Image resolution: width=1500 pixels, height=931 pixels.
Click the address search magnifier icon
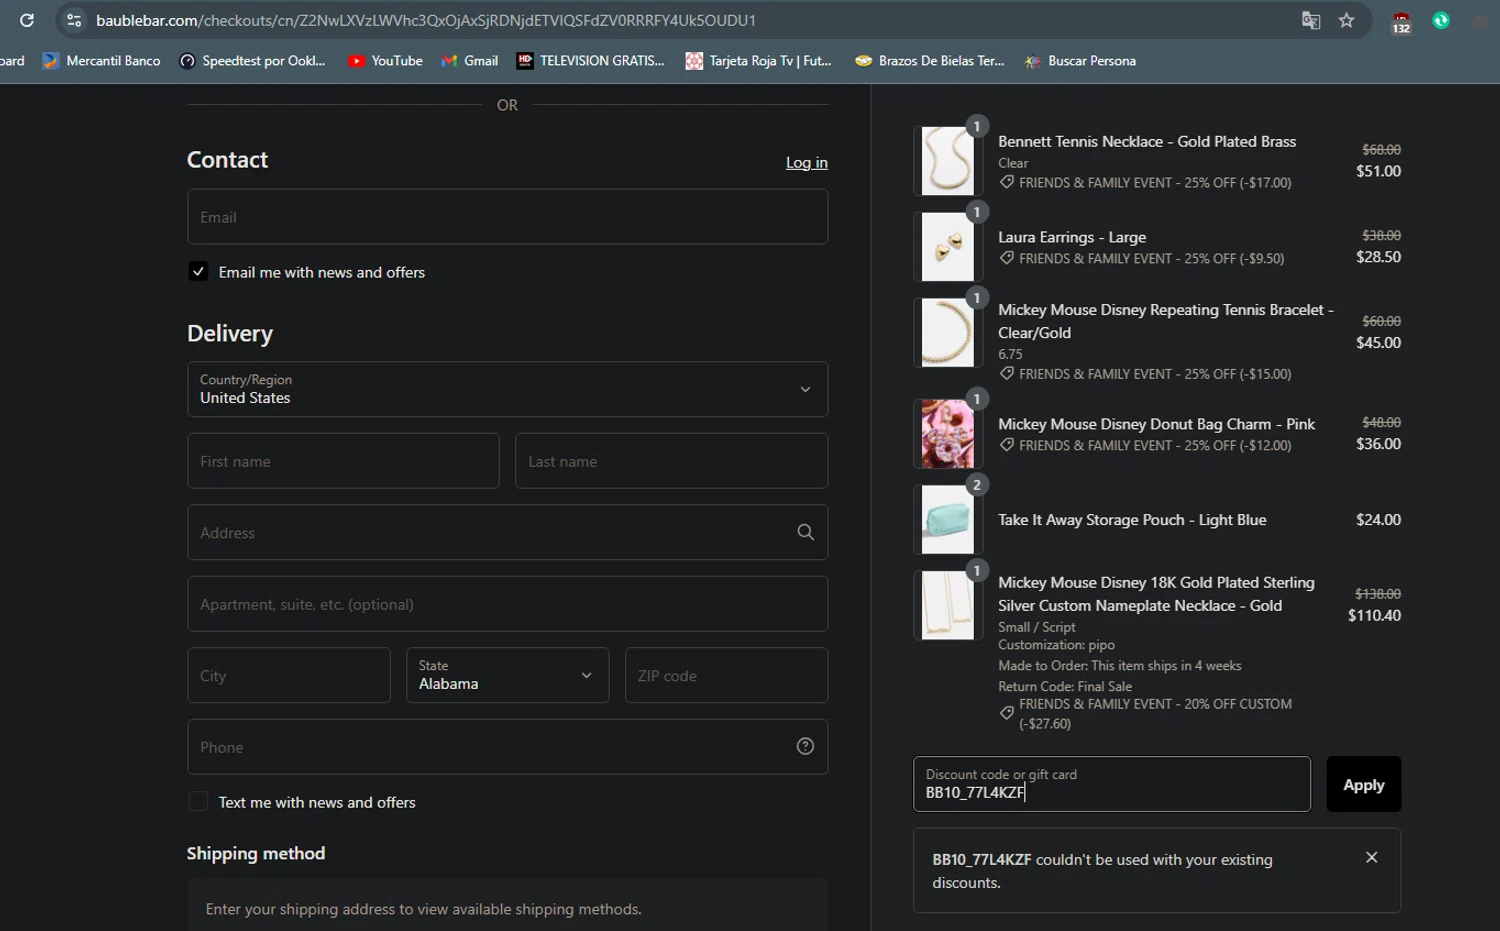tap(805, 532)
